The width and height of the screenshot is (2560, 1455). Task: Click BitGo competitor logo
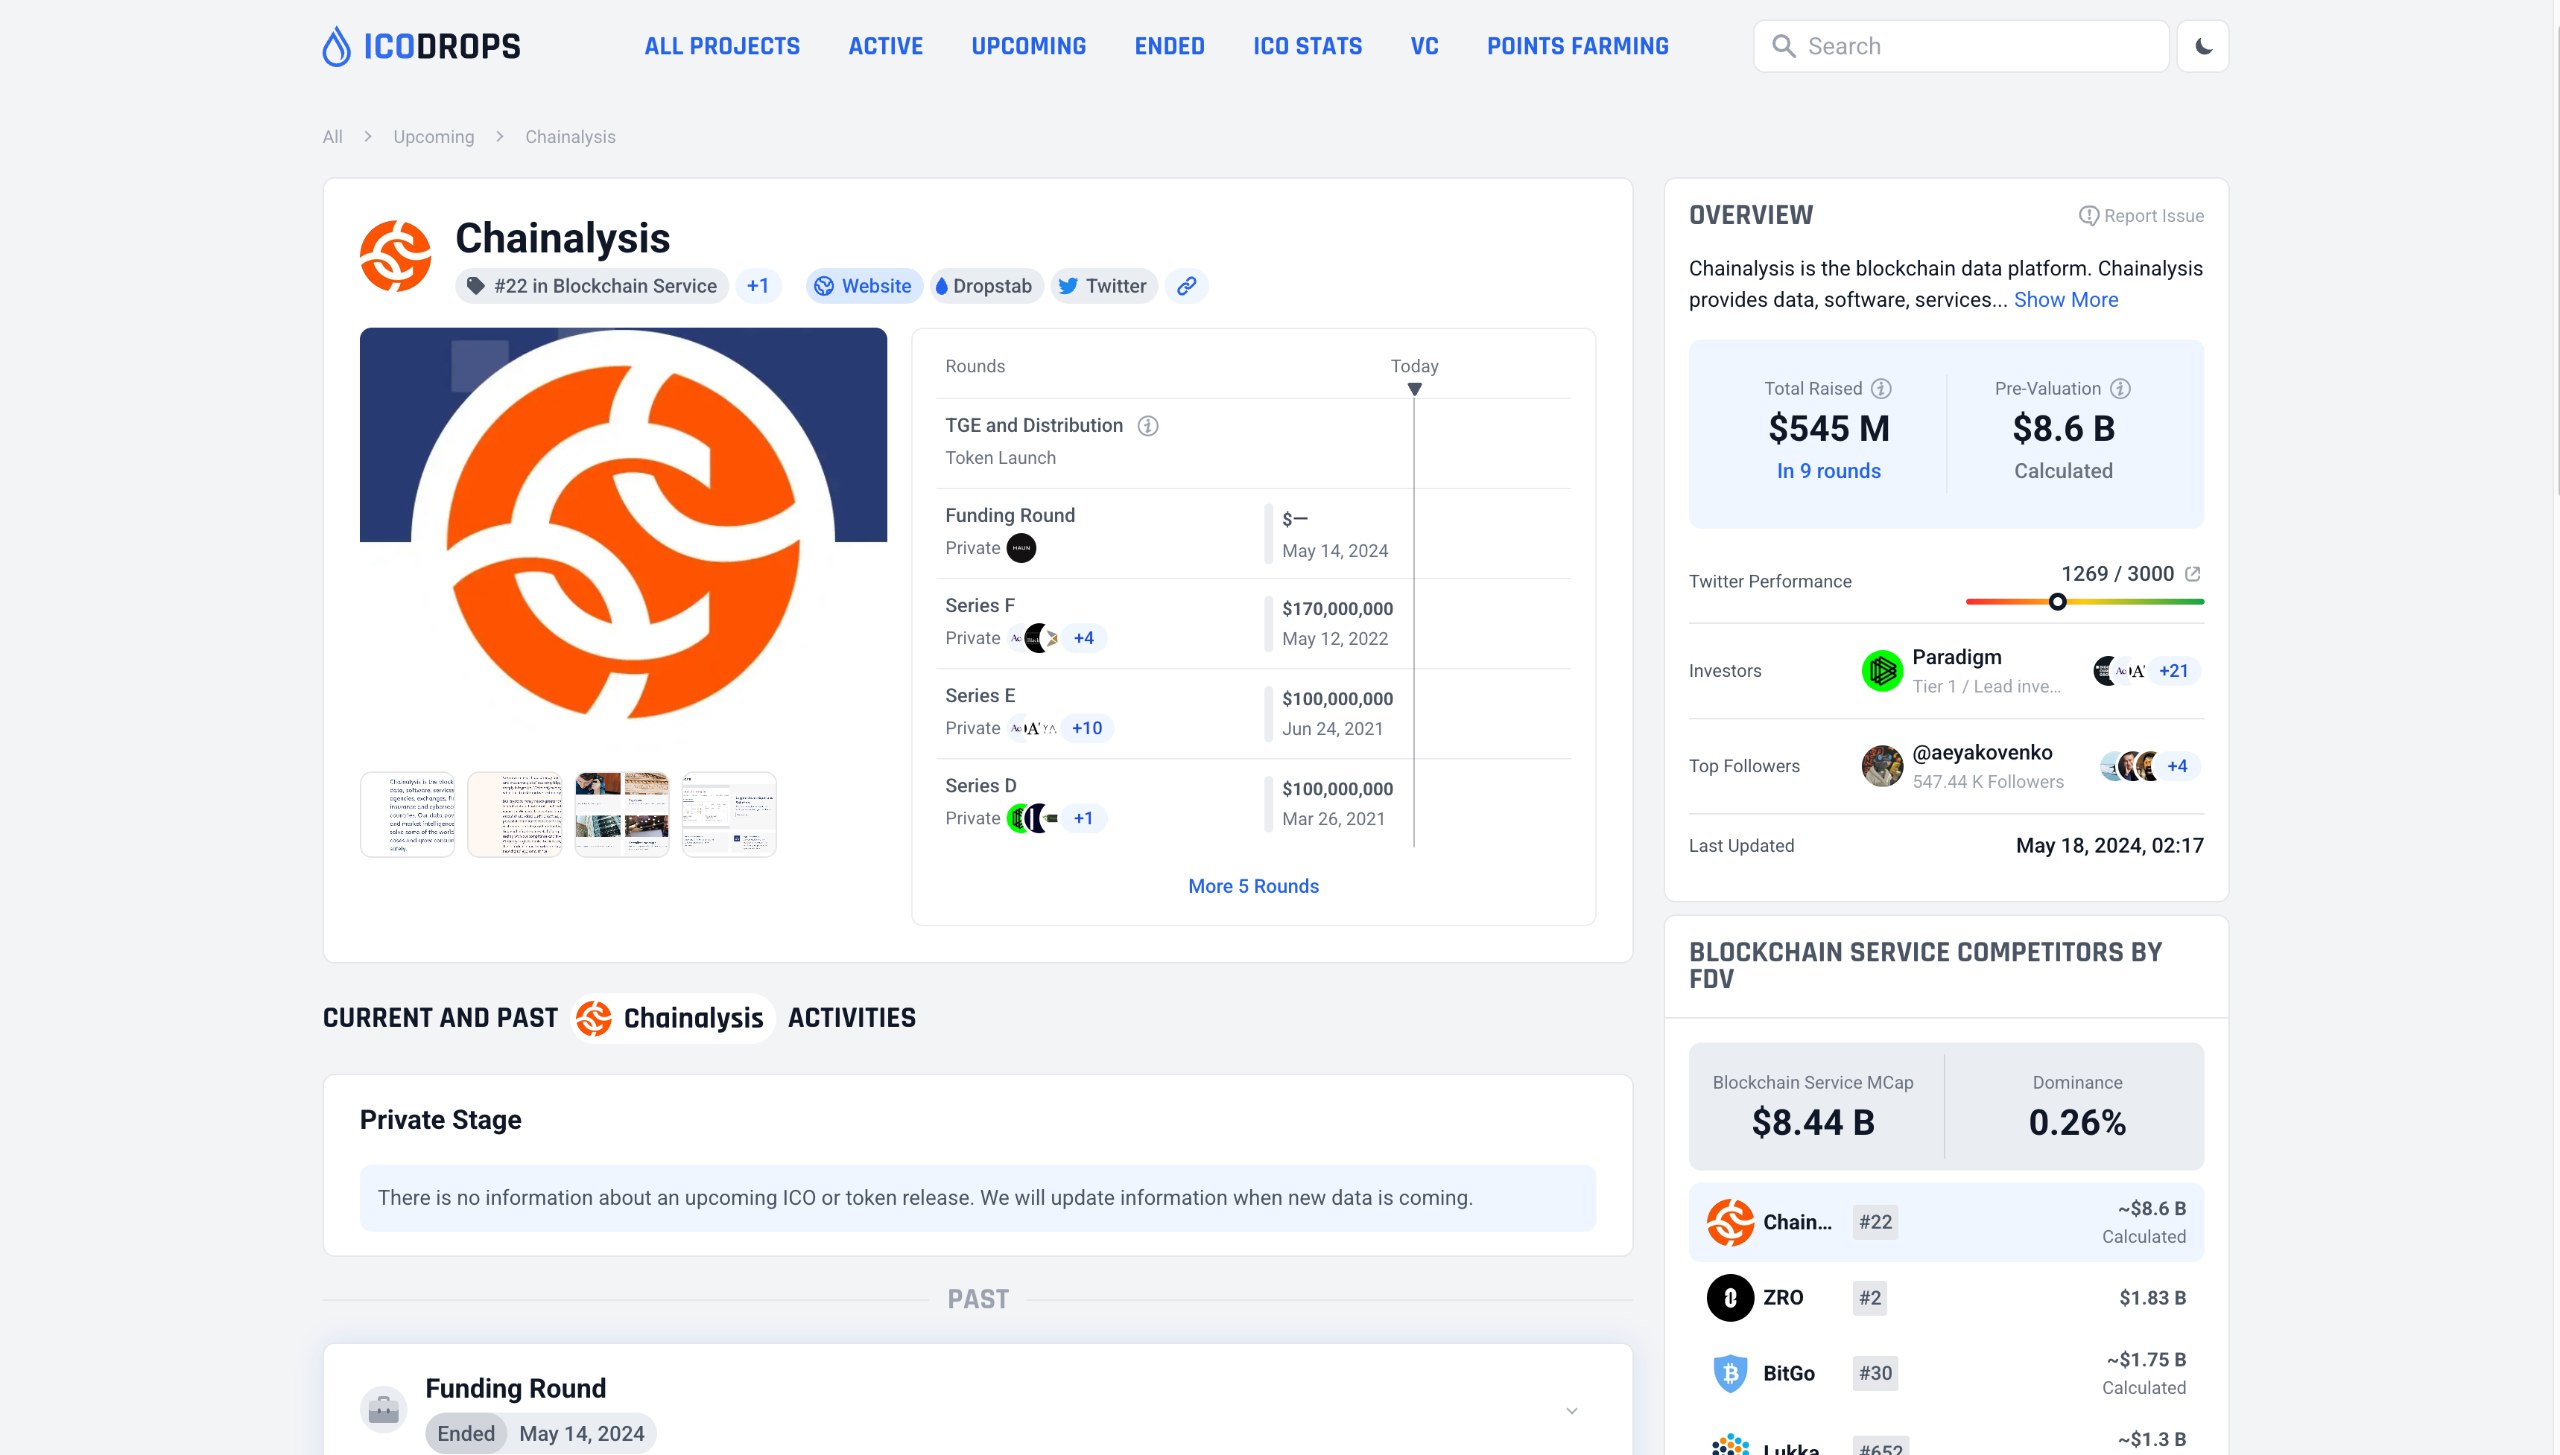coord(1730,1373)
